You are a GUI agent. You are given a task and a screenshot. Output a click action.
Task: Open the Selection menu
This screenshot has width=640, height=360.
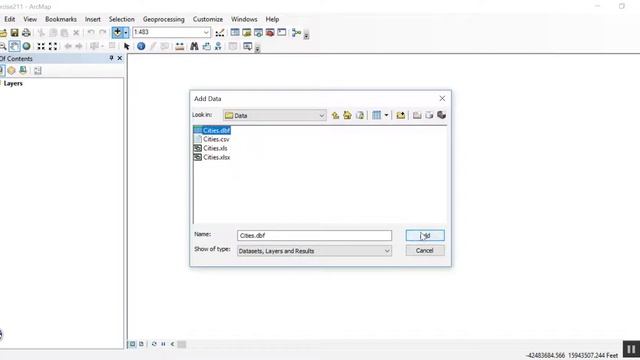(x=122, y=19)
